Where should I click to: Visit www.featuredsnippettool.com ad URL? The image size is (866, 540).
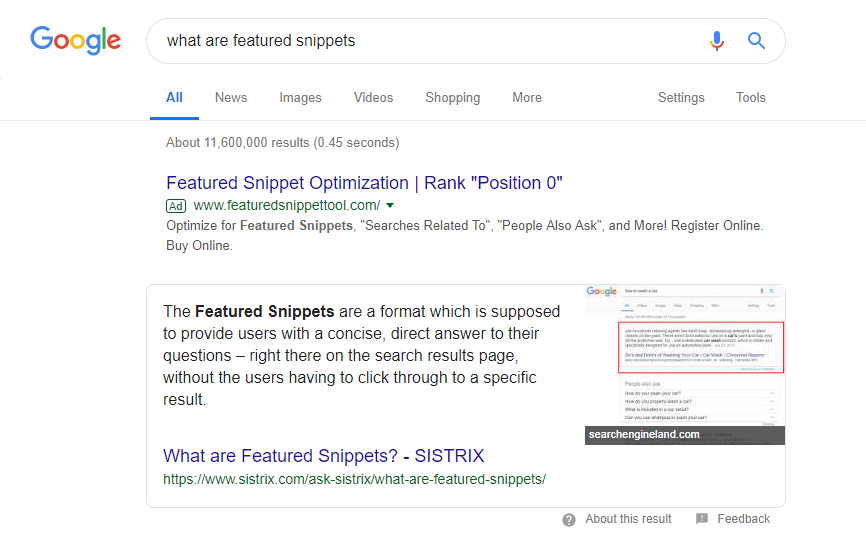point(287,205)
